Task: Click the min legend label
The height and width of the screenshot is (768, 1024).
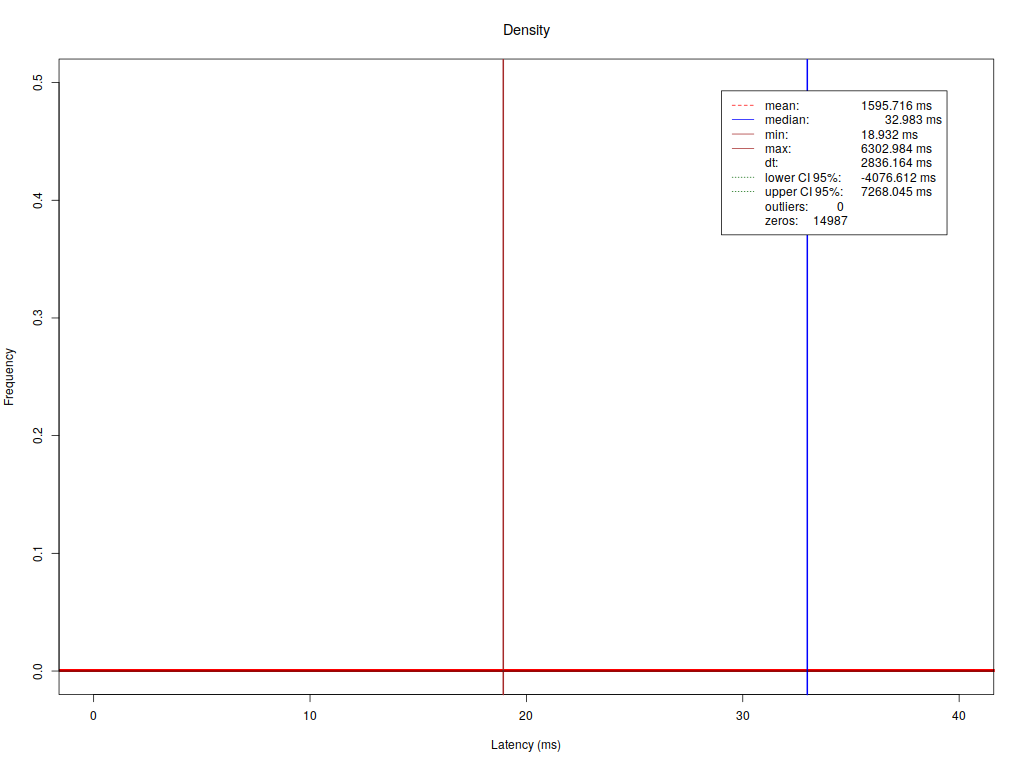Action: (776, 135)
